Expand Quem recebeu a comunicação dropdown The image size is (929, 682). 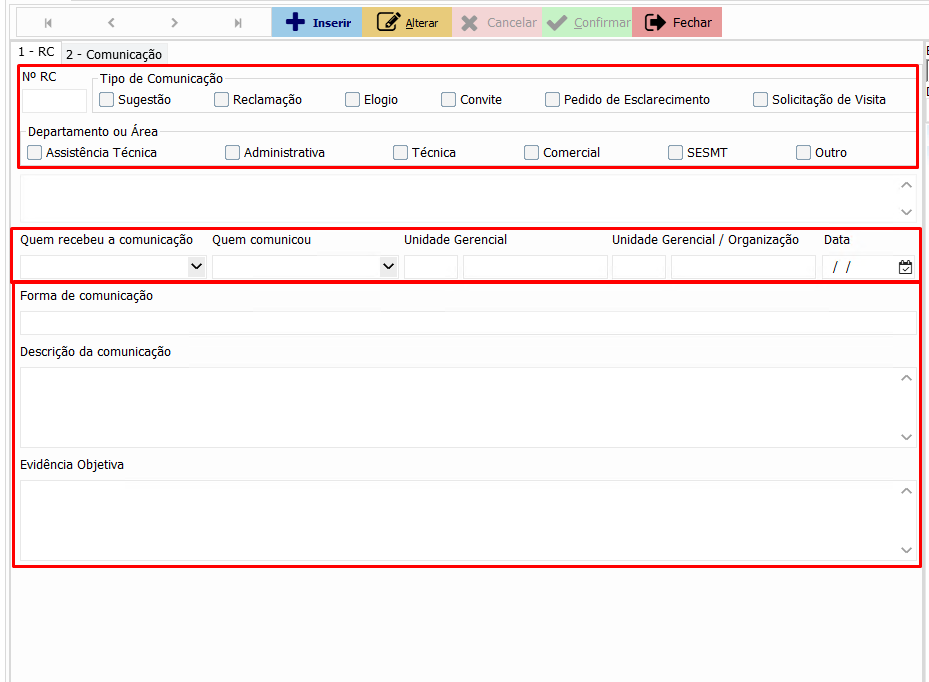tap(196, 267)
